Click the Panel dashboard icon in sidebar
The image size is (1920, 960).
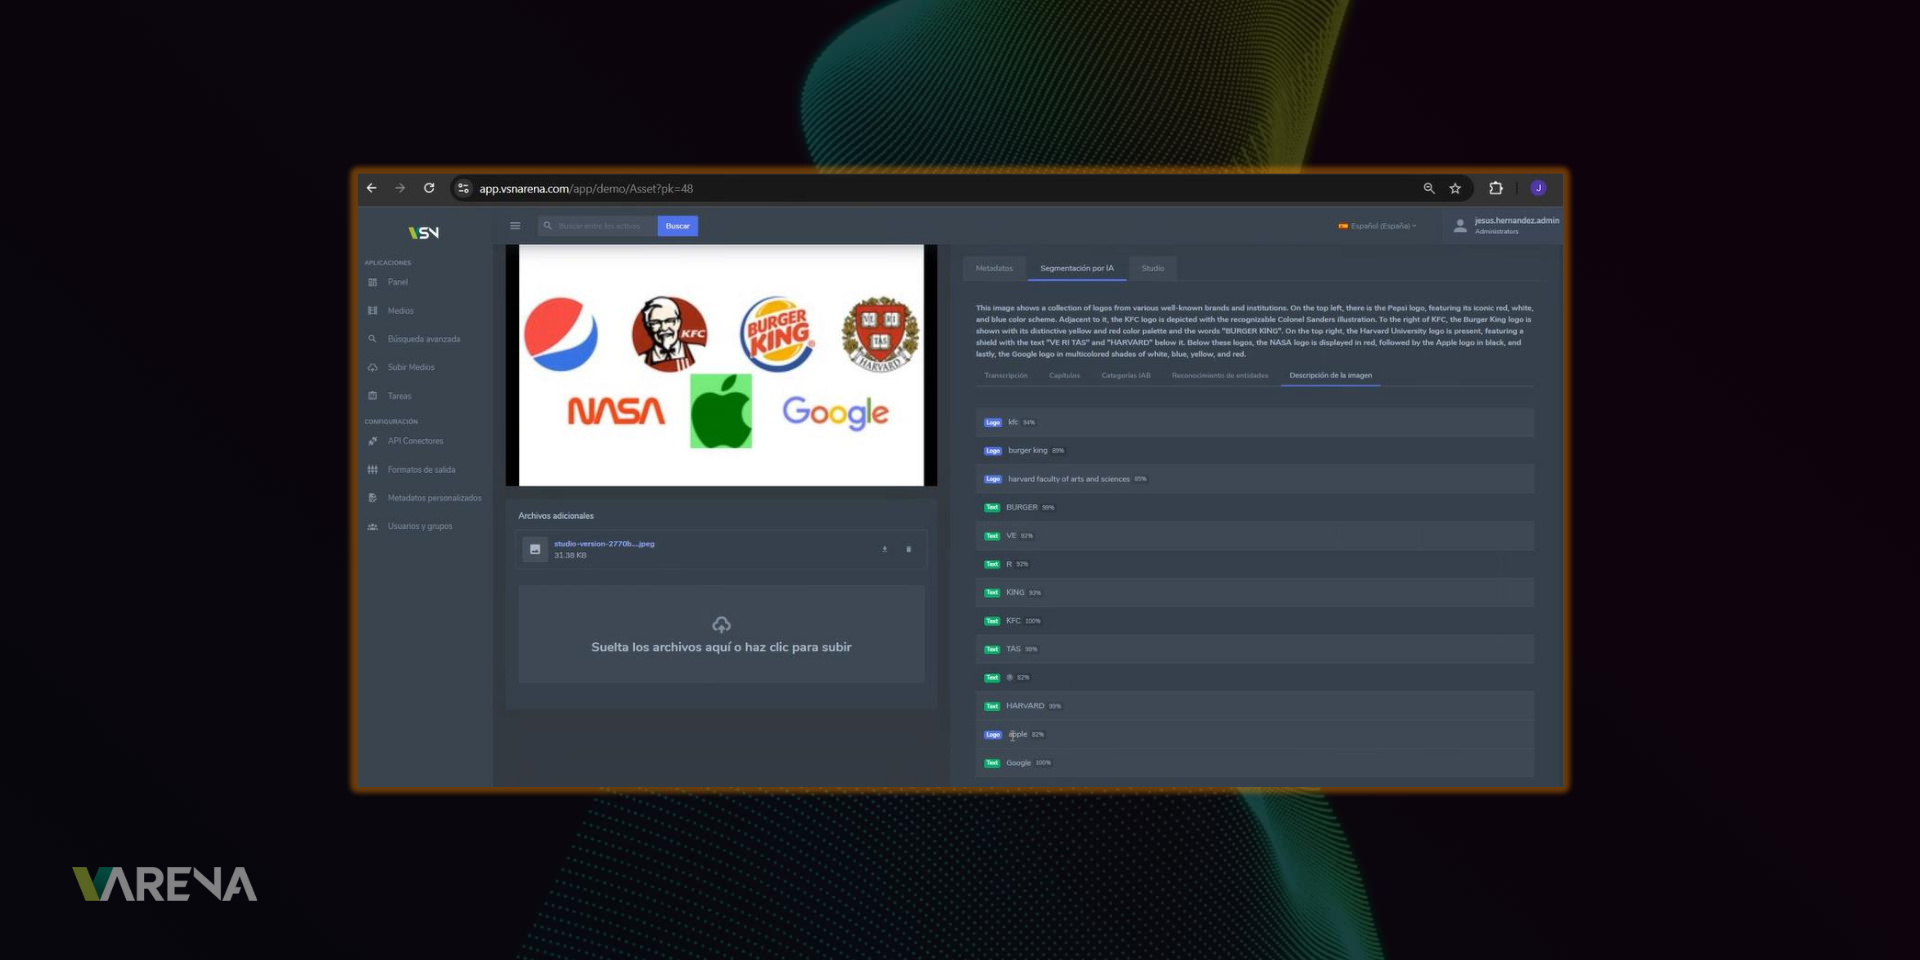373,282
